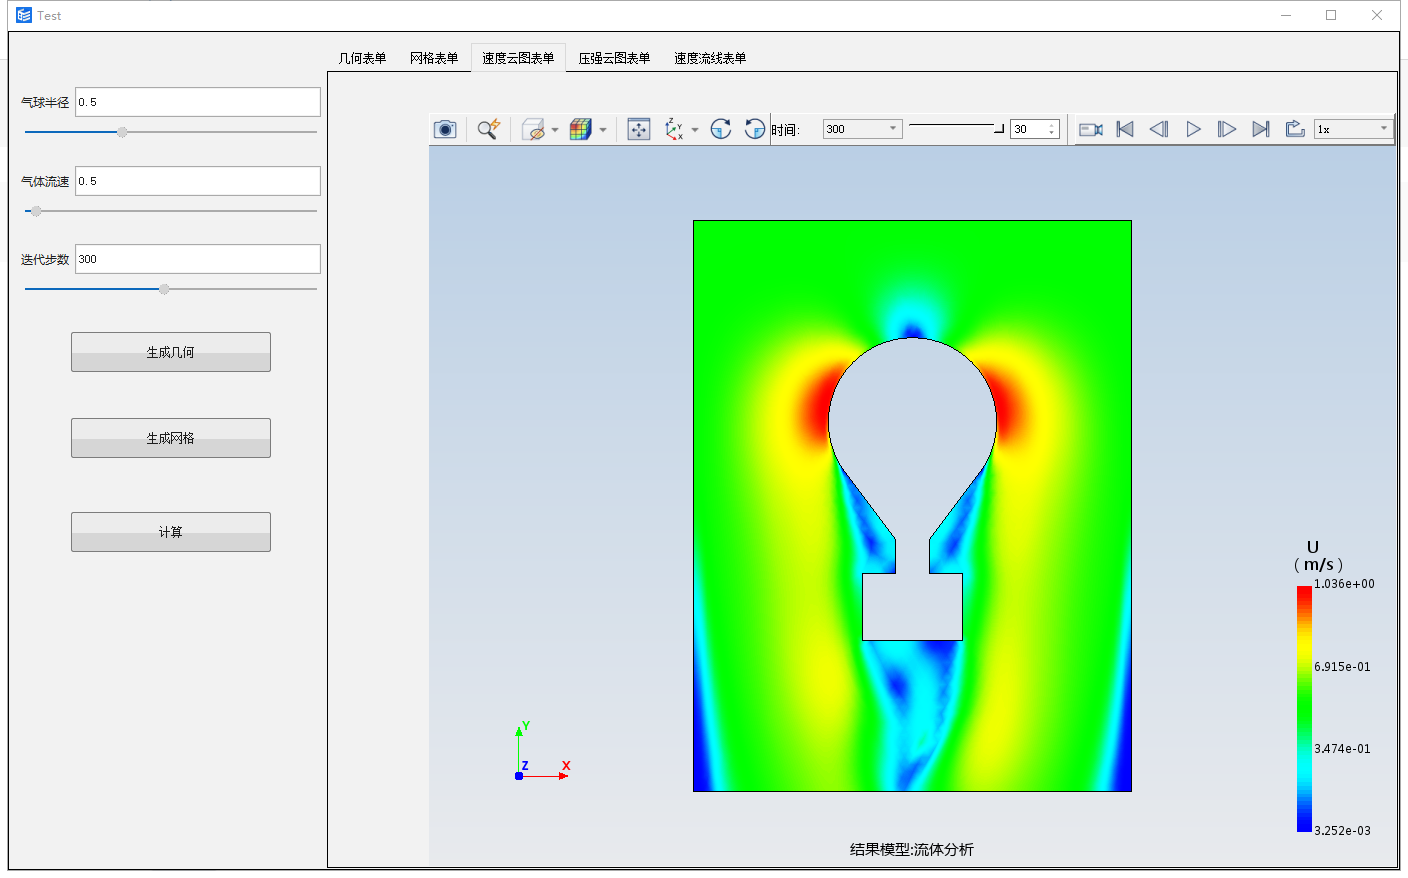Click the 气球半径 input field
Image resolution: width=1408 pixels, height=878 pixels.
coord(198,102)
